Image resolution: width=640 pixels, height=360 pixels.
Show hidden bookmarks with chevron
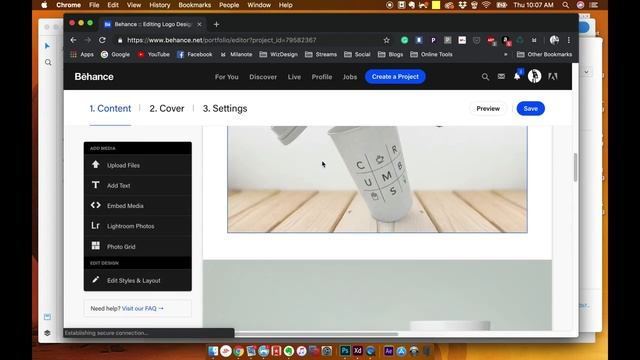(506, 54)
